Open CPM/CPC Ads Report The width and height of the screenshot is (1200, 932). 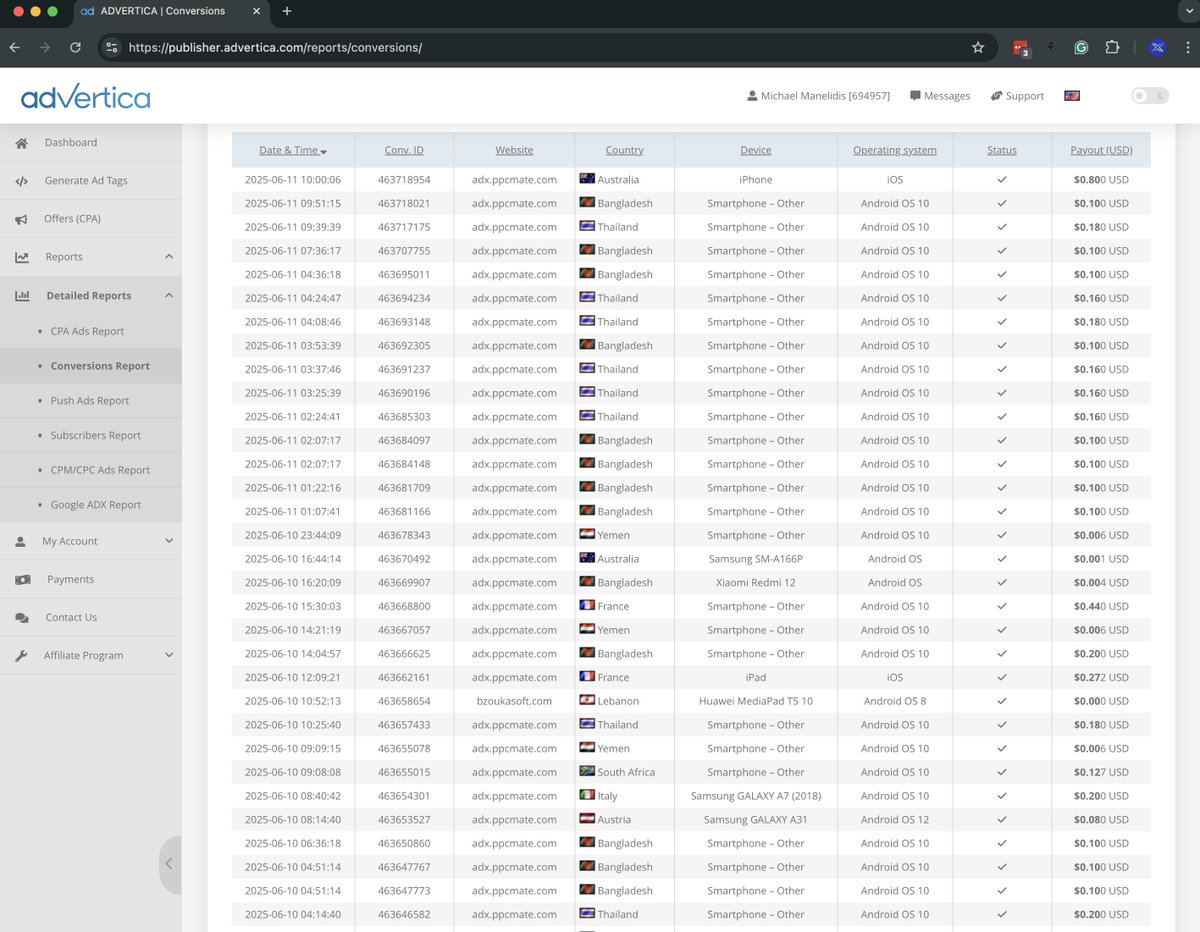pos(100,470)
